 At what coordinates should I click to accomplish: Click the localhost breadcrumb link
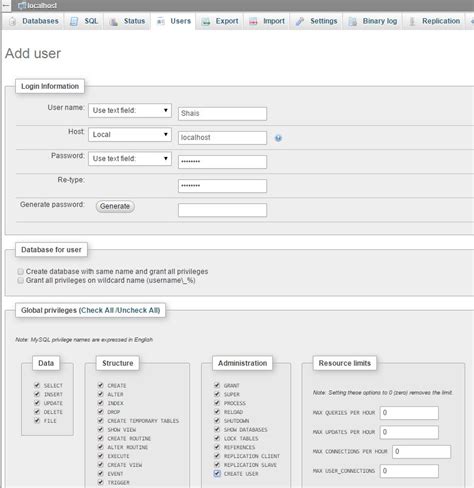click(x=42, y=6)
